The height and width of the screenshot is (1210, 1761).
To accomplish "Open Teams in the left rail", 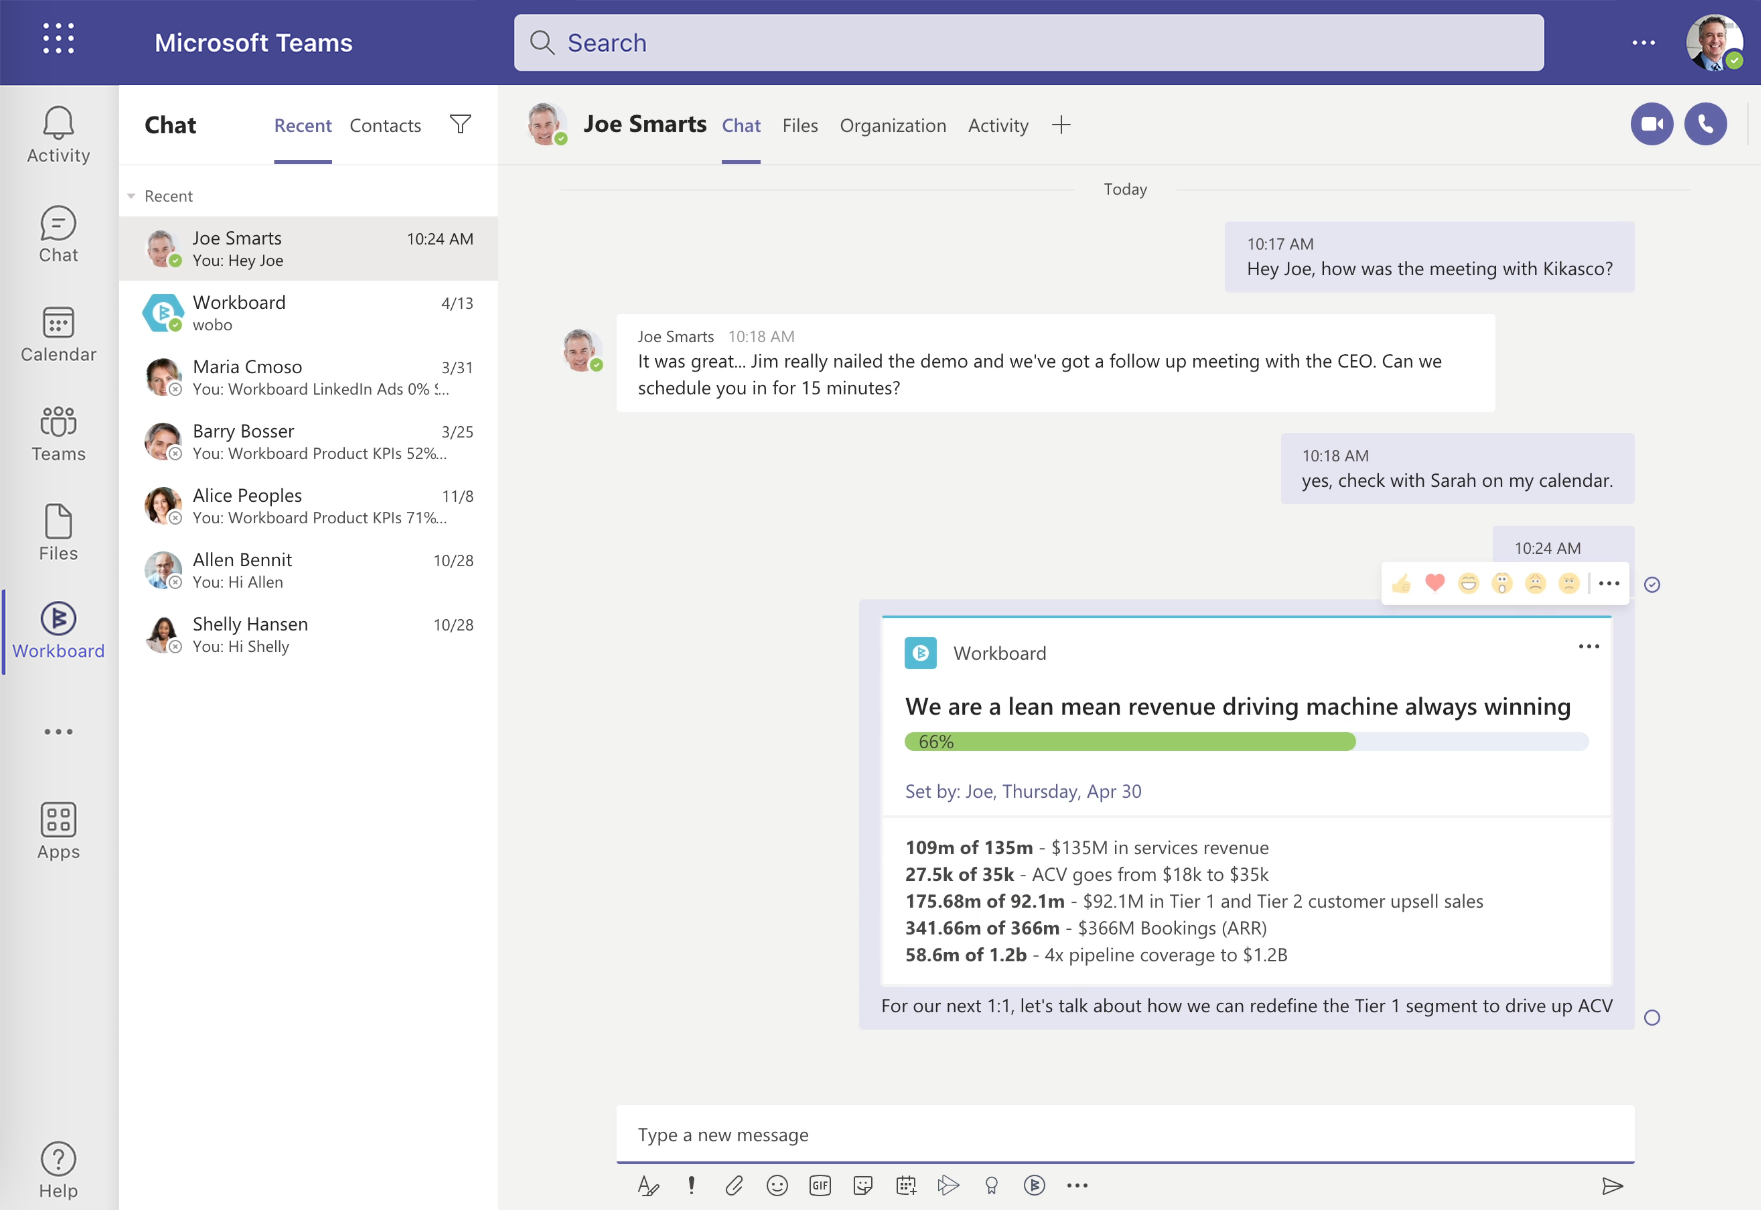I will [58, 434].
